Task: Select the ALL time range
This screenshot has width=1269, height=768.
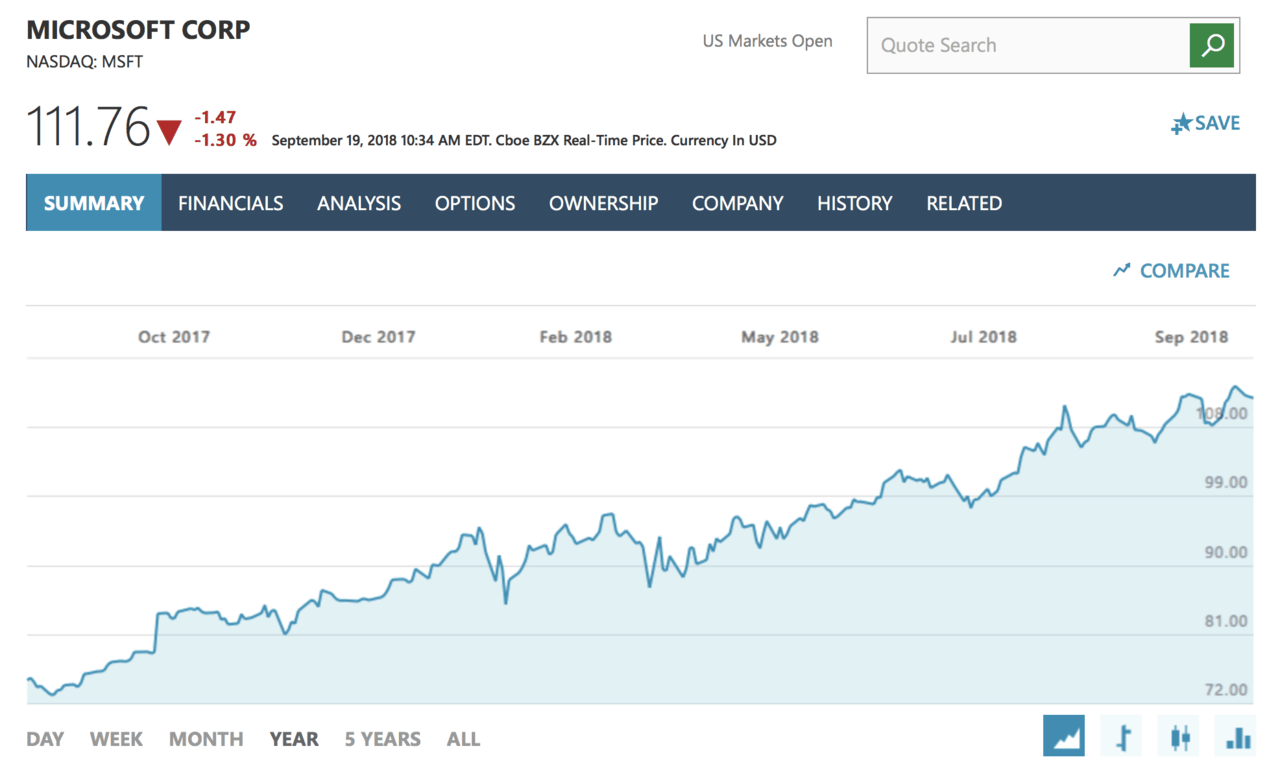Action: pyautogui.click(x=463, y=738)
